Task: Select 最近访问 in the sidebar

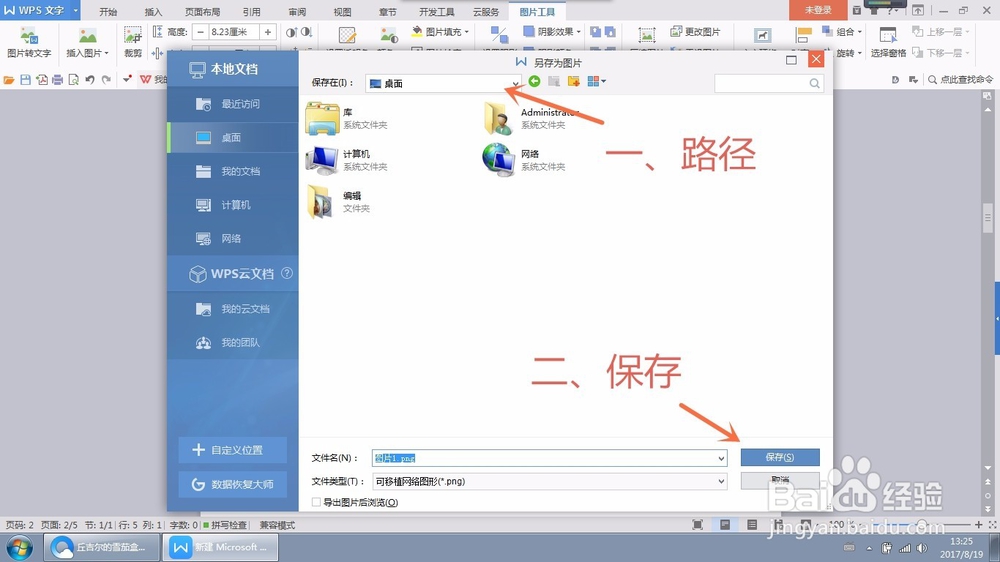Action: coord(233,104)
